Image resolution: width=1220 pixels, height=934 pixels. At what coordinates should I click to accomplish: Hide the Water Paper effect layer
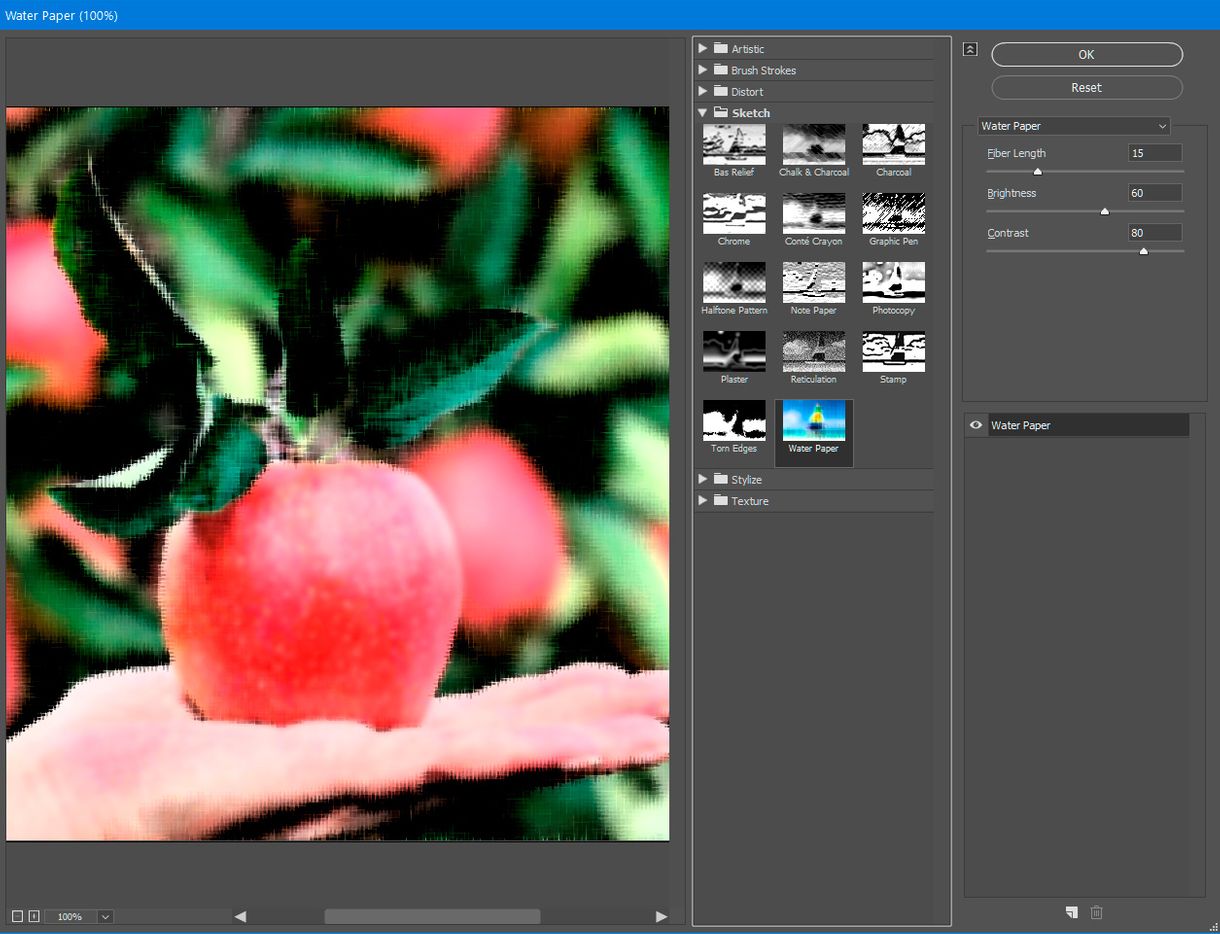pos(976,425)
